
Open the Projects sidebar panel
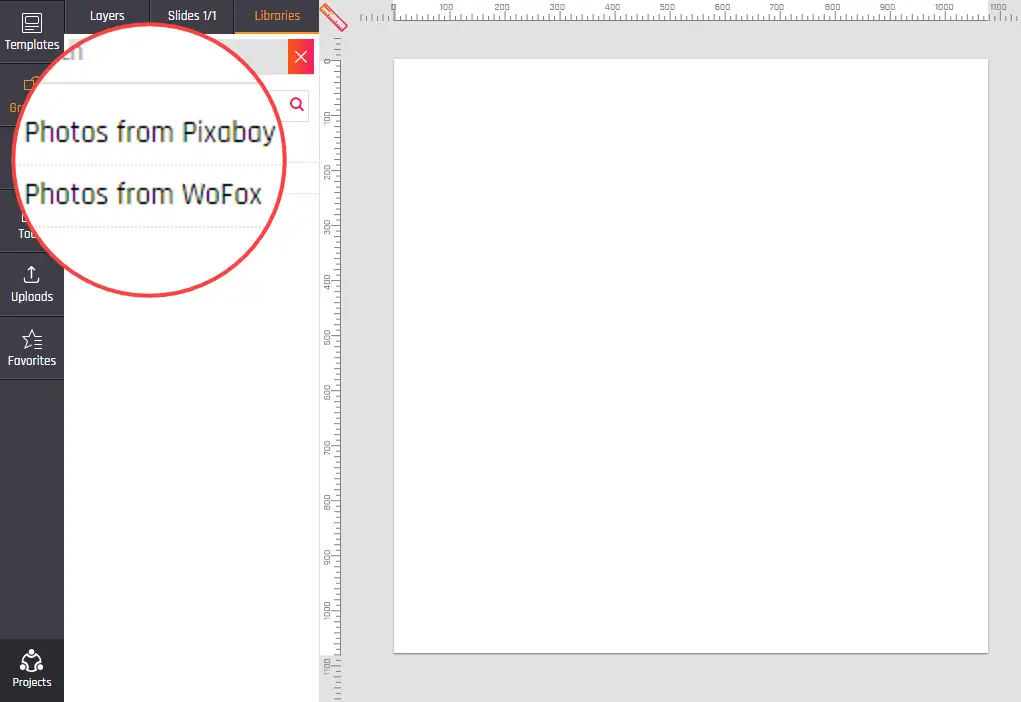point(32,670)
